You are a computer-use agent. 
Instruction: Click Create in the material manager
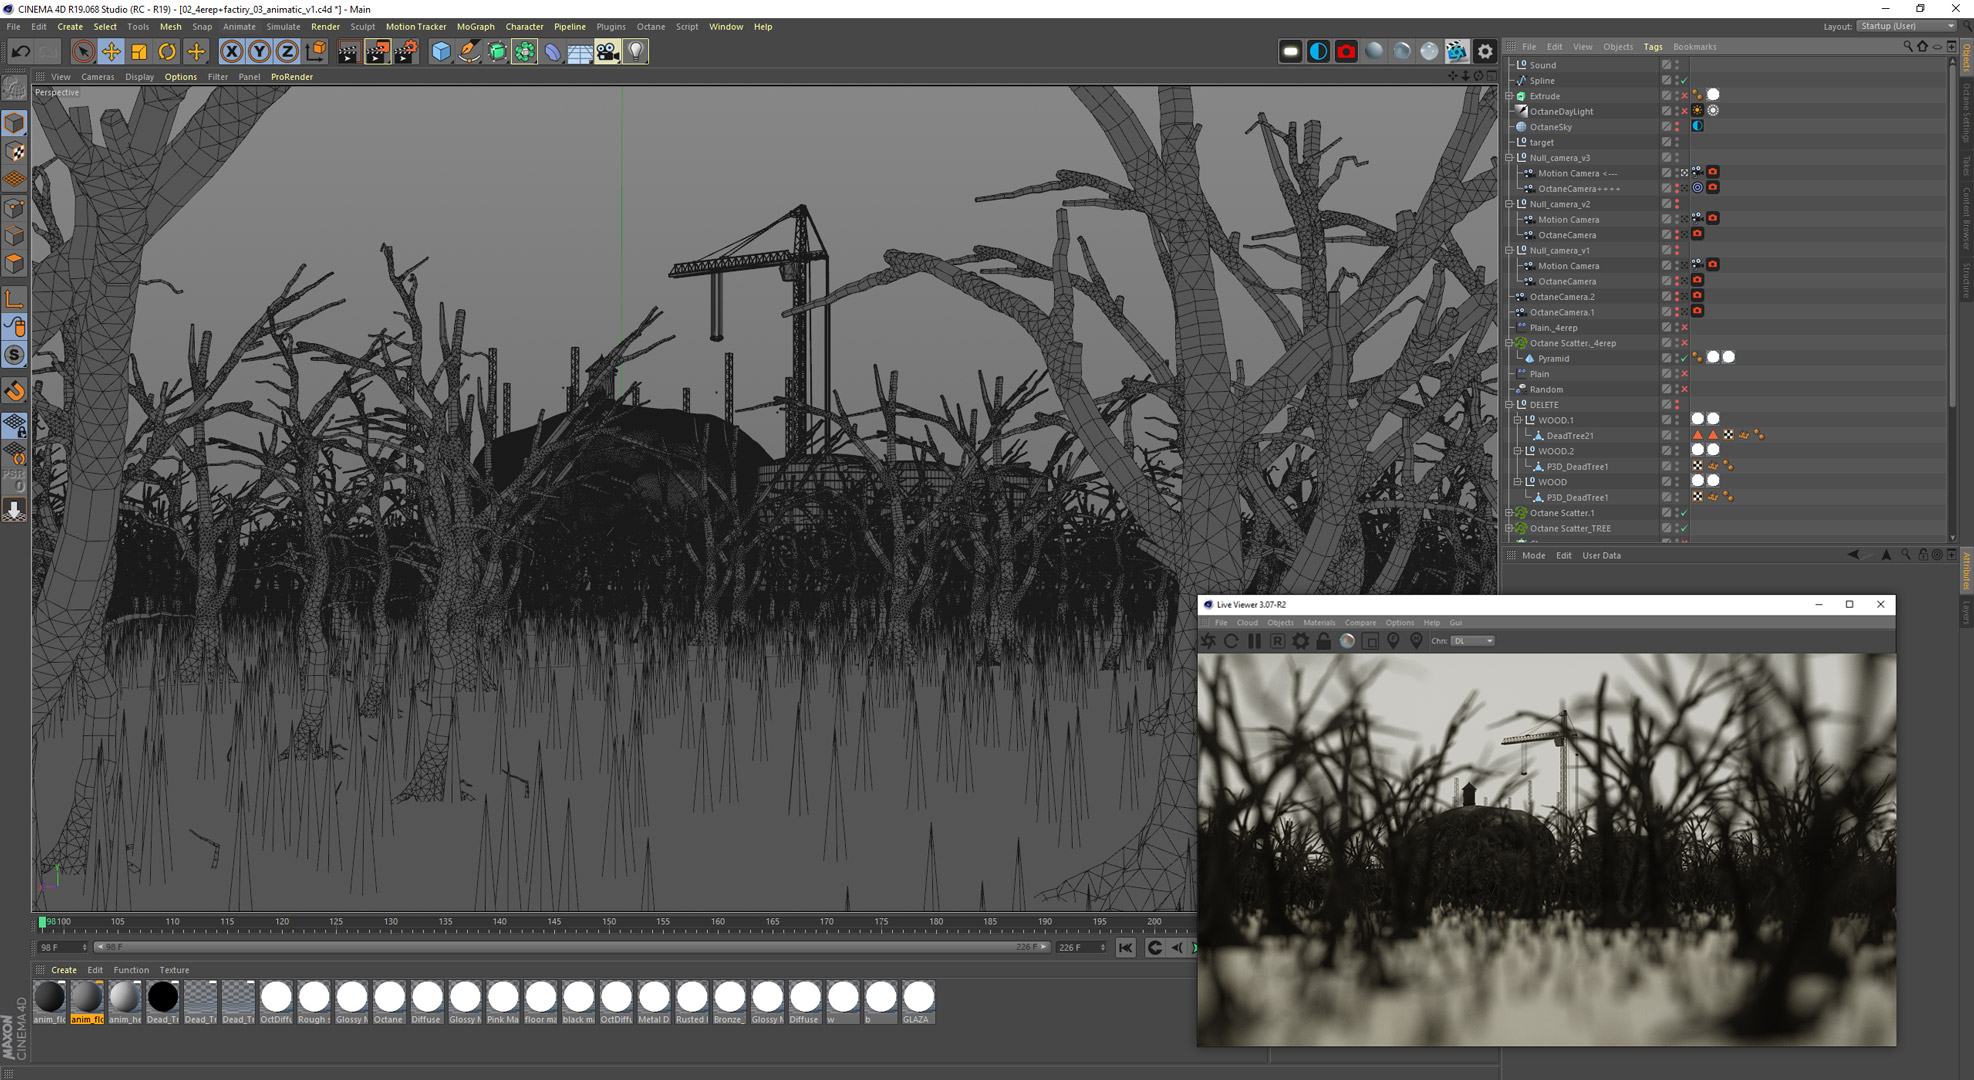click(x=64, y=970)
